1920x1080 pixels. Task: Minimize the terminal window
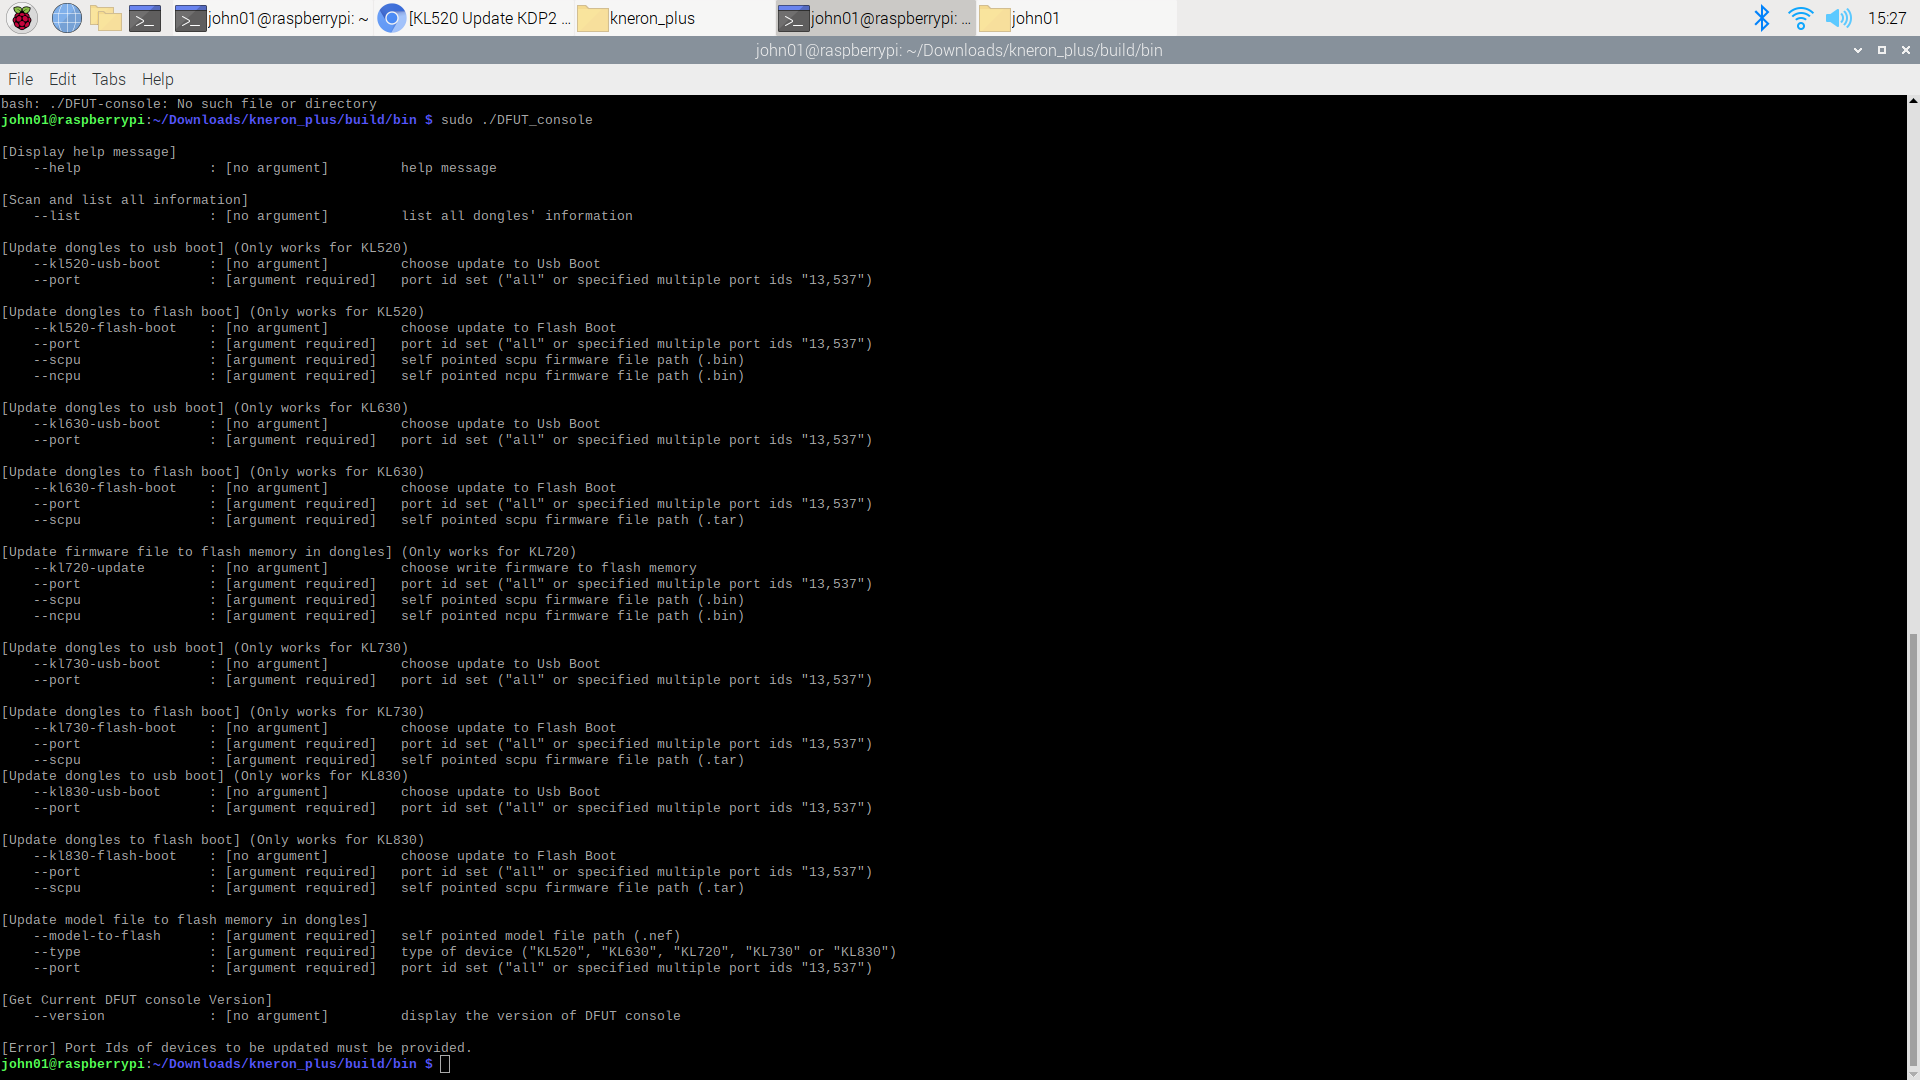pyautogui.click(x=1858, y=50)
